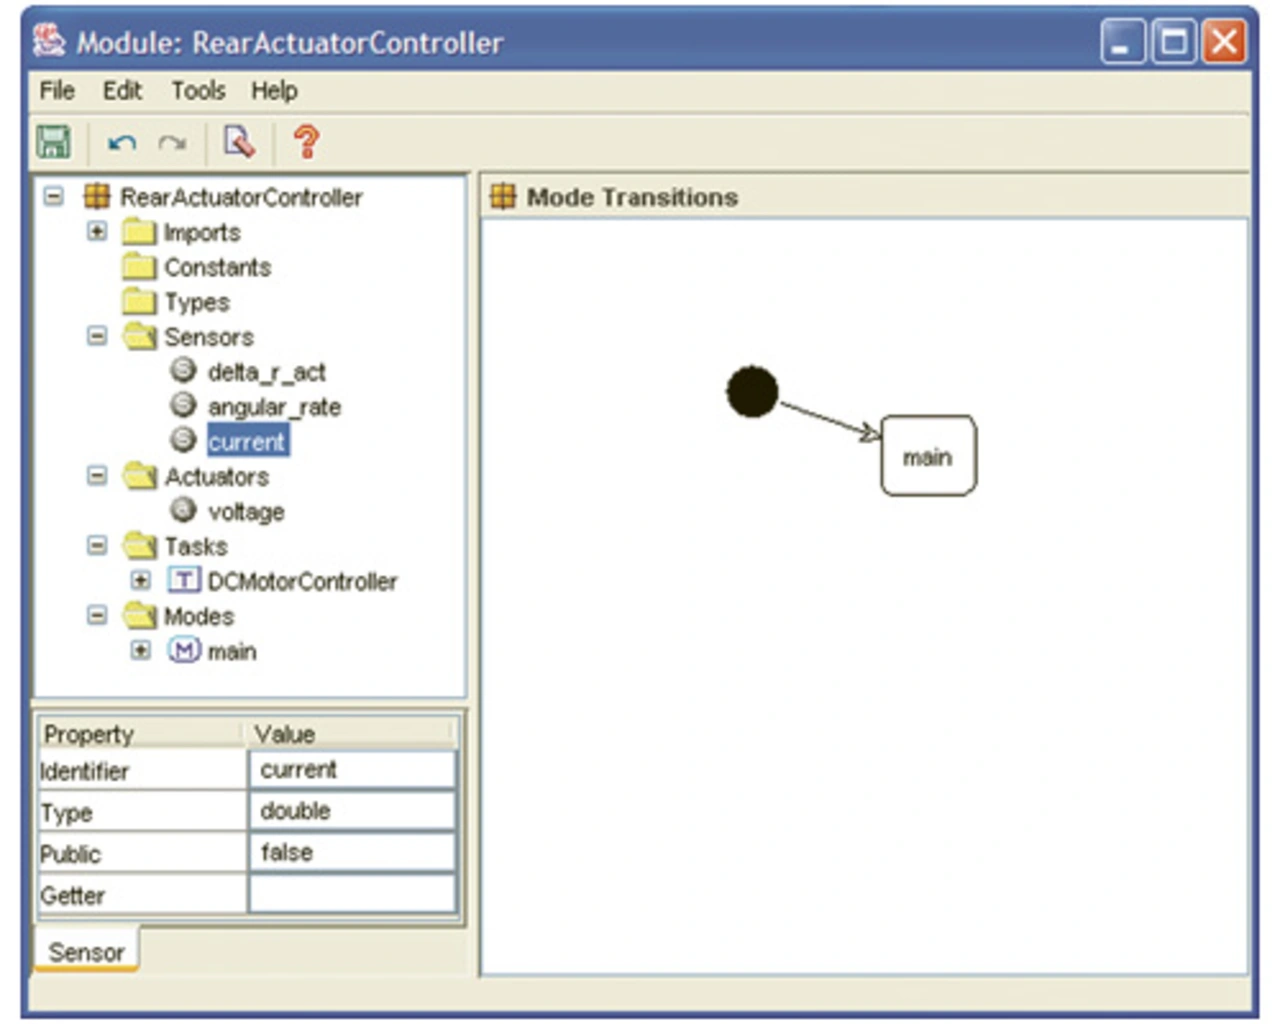Image resolution: width=1280 pixels, height=1024 pixels.
Task: Select the delta_r_act sensor icon
Action: point(183,371)
